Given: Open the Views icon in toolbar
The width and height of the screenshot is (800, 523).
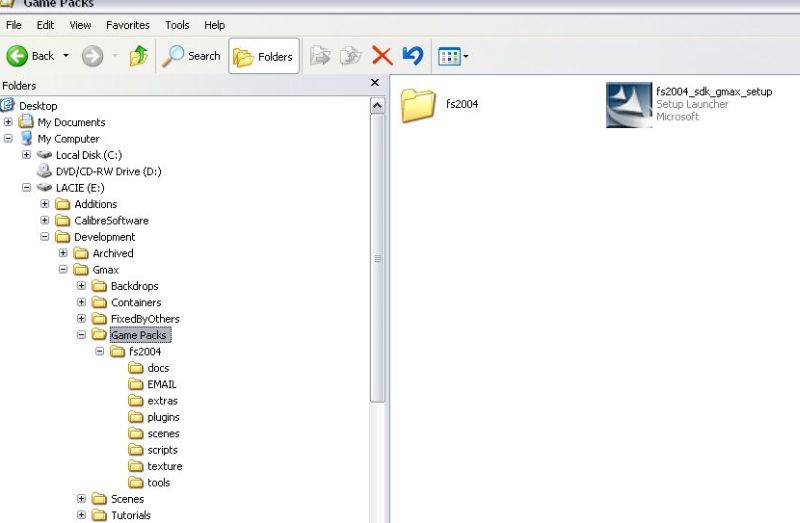Looking at the screenshot, I should pyautogui.click(x=449, y=56).
